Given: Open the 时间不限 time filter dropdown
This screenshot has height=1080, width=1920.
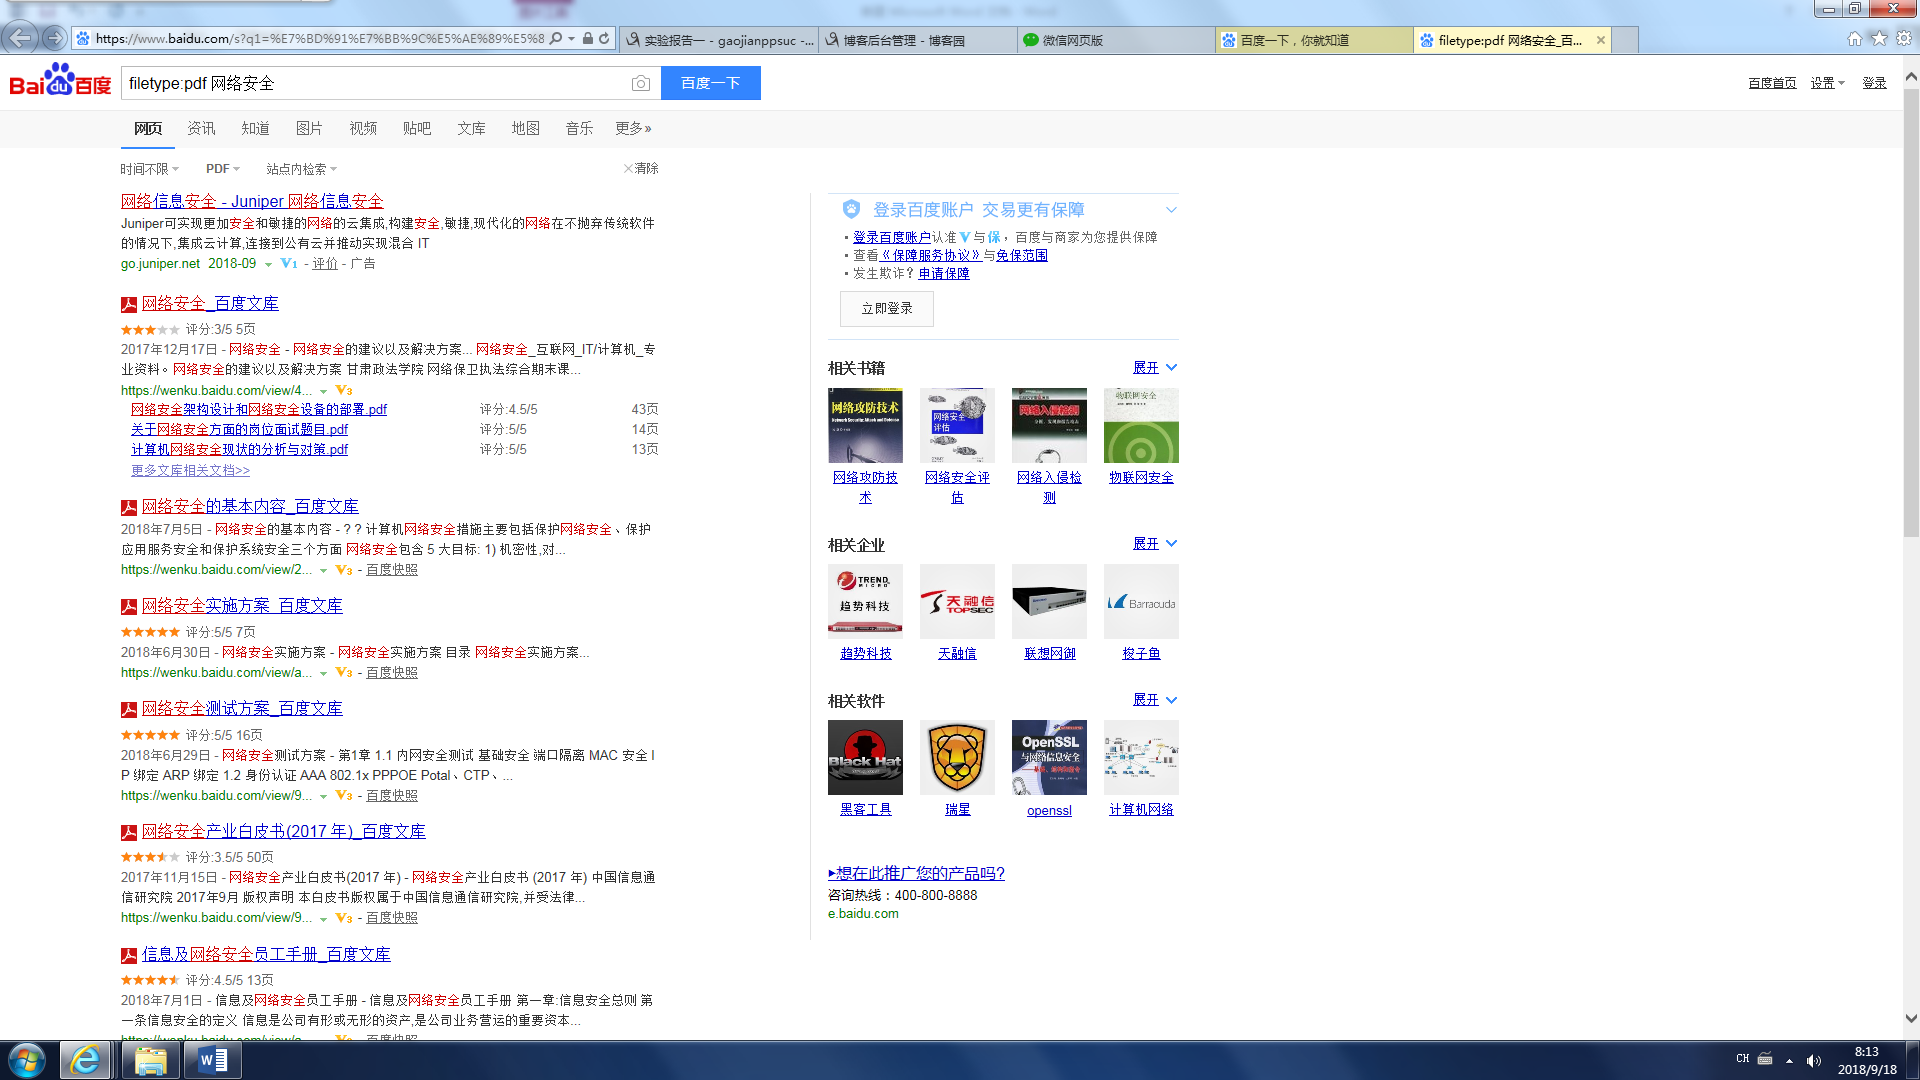Looking at the screenshot, I should (149, 169).
